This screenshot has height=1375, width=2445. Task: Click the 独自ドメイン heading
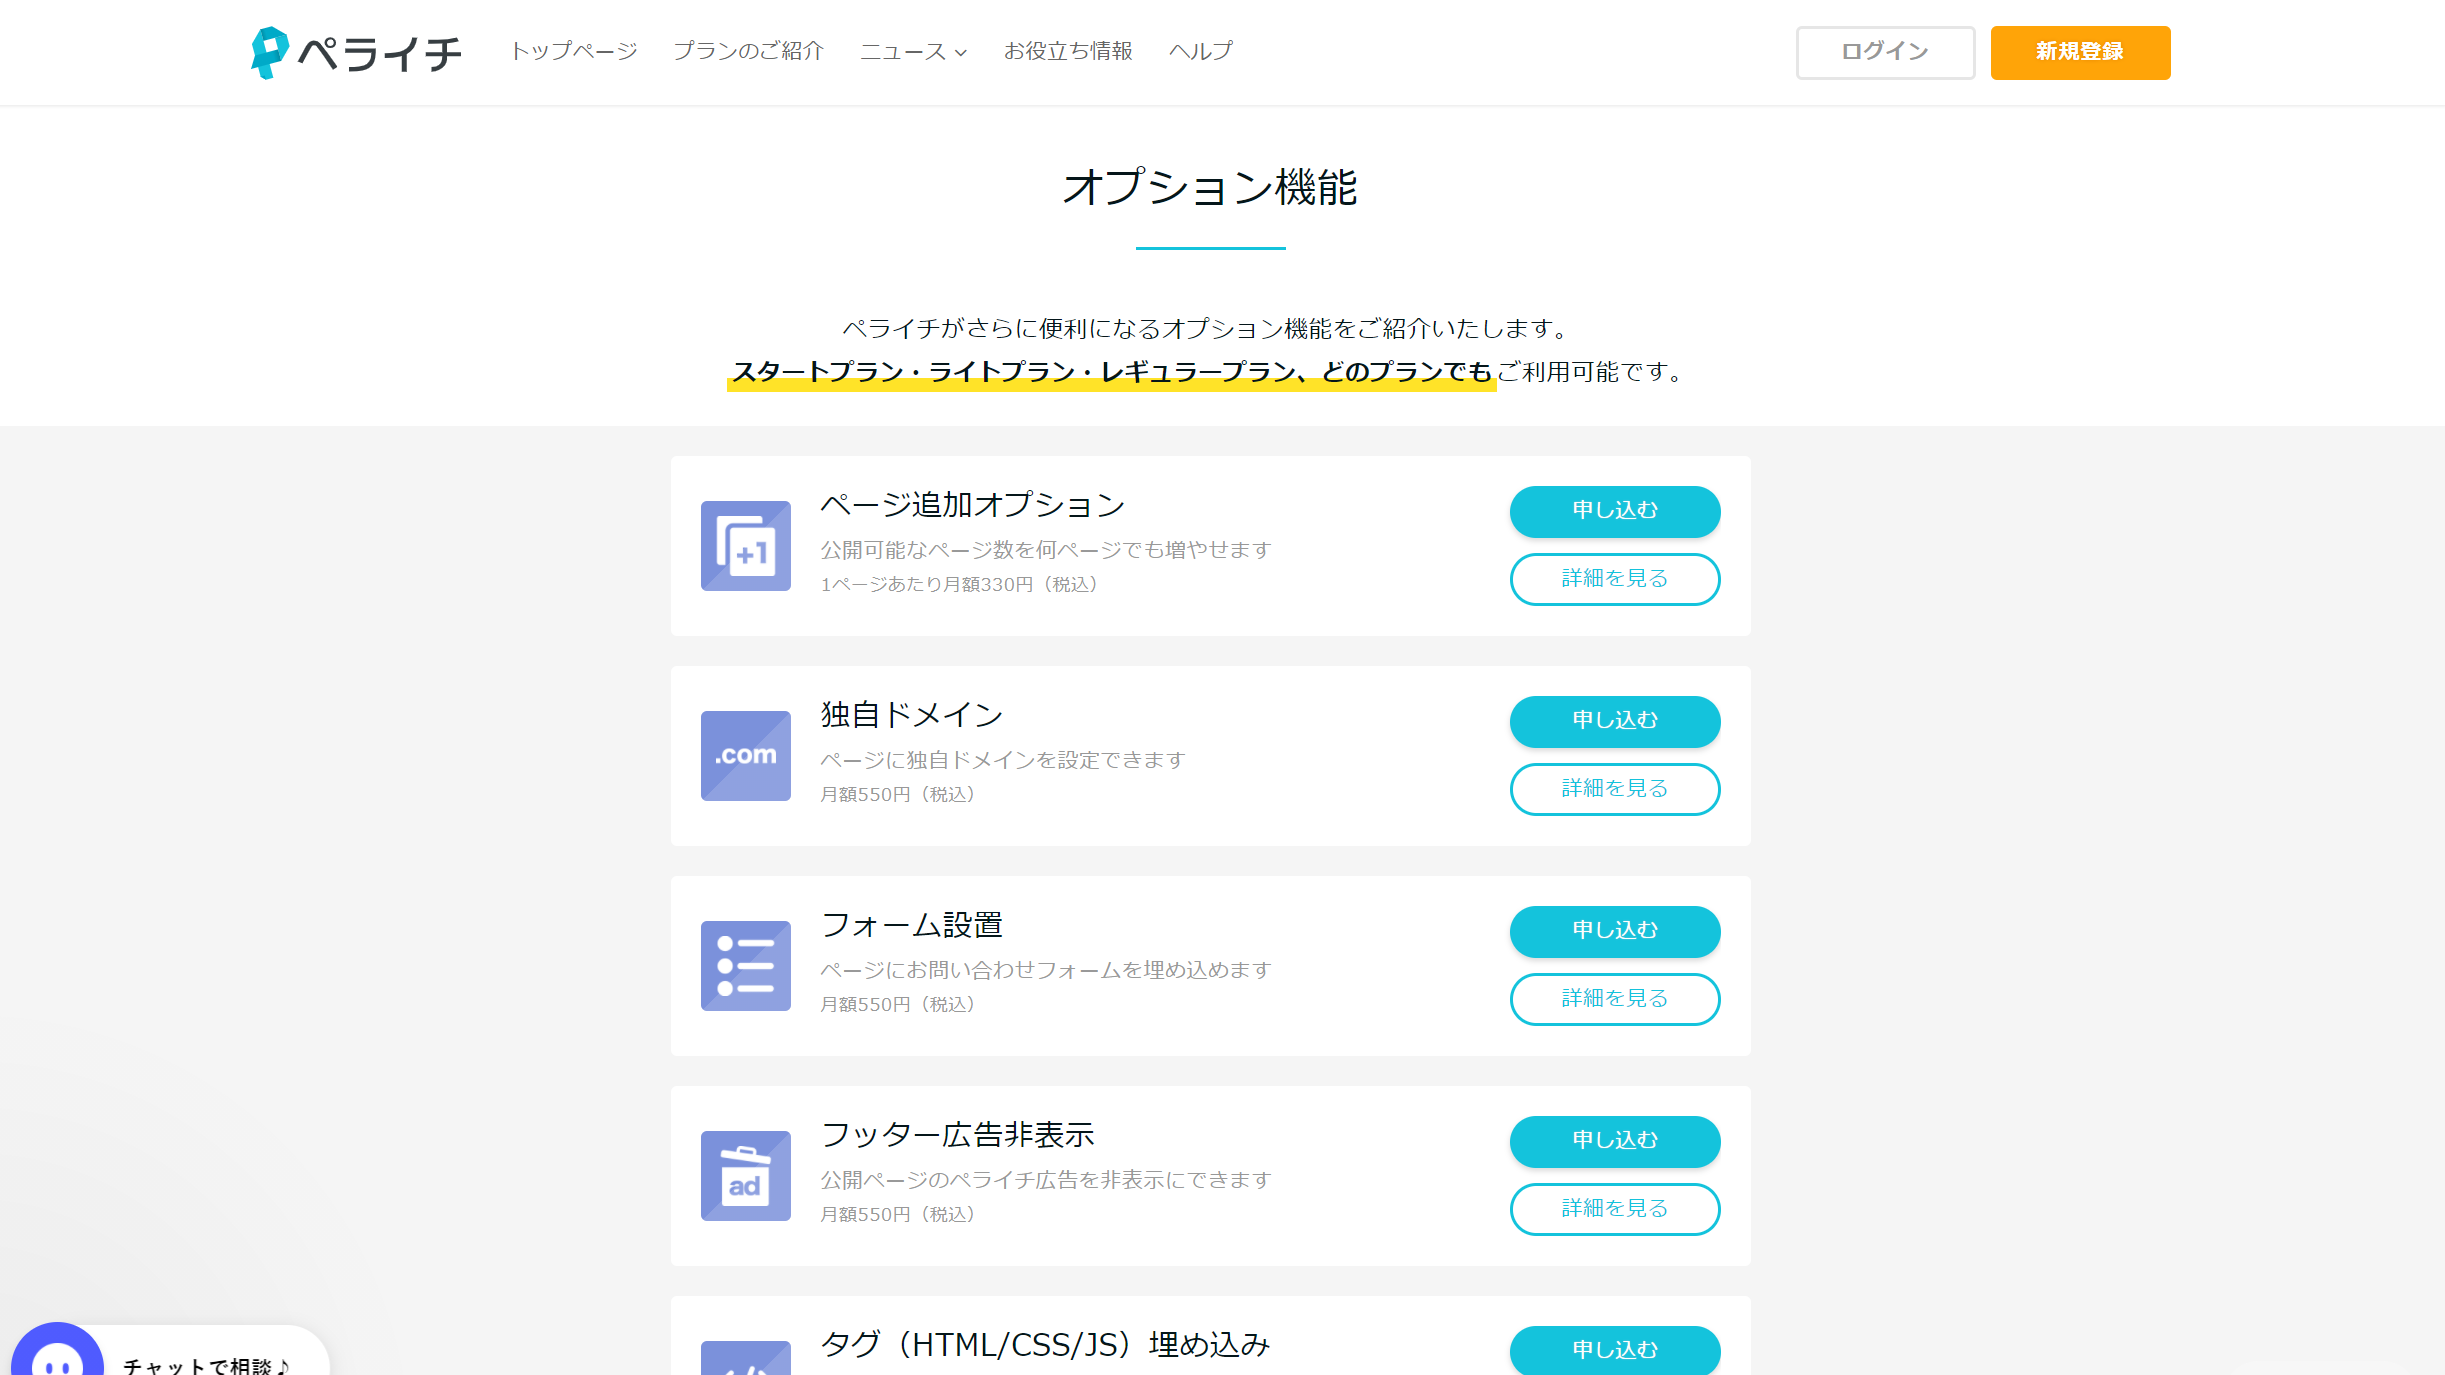tap(912, 715)
